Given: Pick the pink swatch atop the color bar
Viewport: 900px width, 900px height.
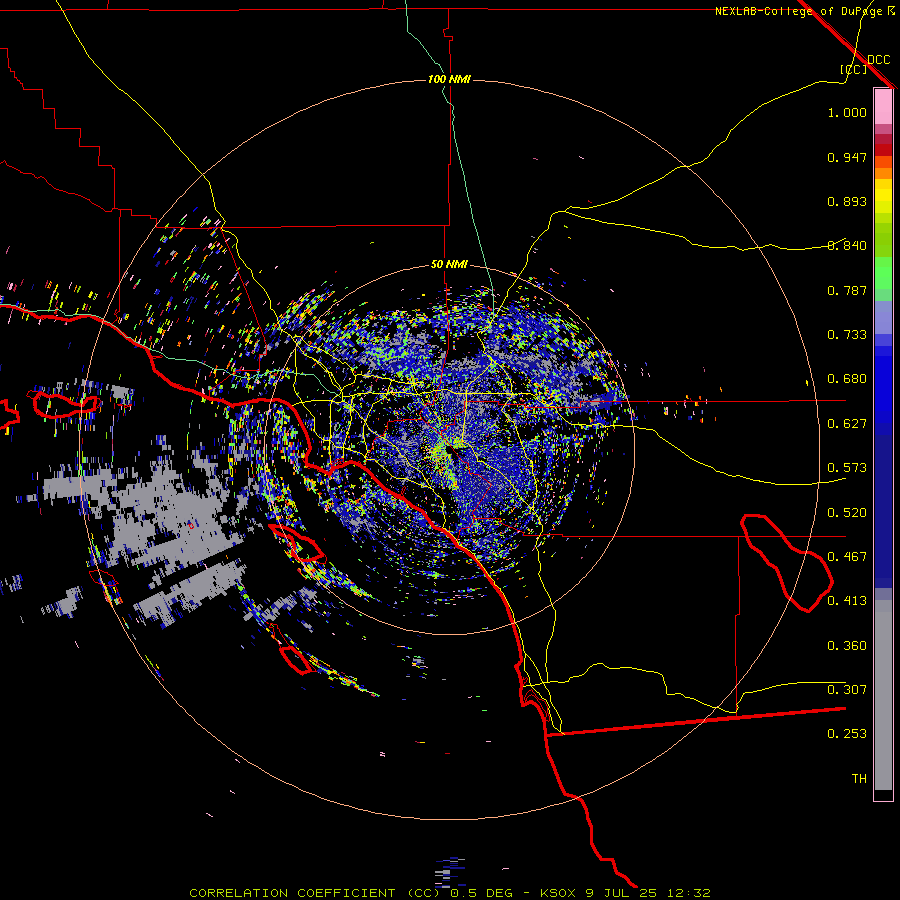Looking at the screenshot, I should [x=883, y=106].
